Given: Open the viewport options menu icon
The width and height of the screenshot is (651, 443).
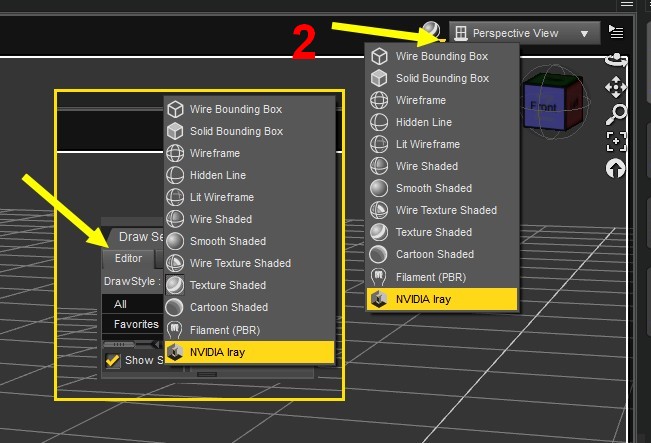Looking at the screenshot, I should pos(616,32).
